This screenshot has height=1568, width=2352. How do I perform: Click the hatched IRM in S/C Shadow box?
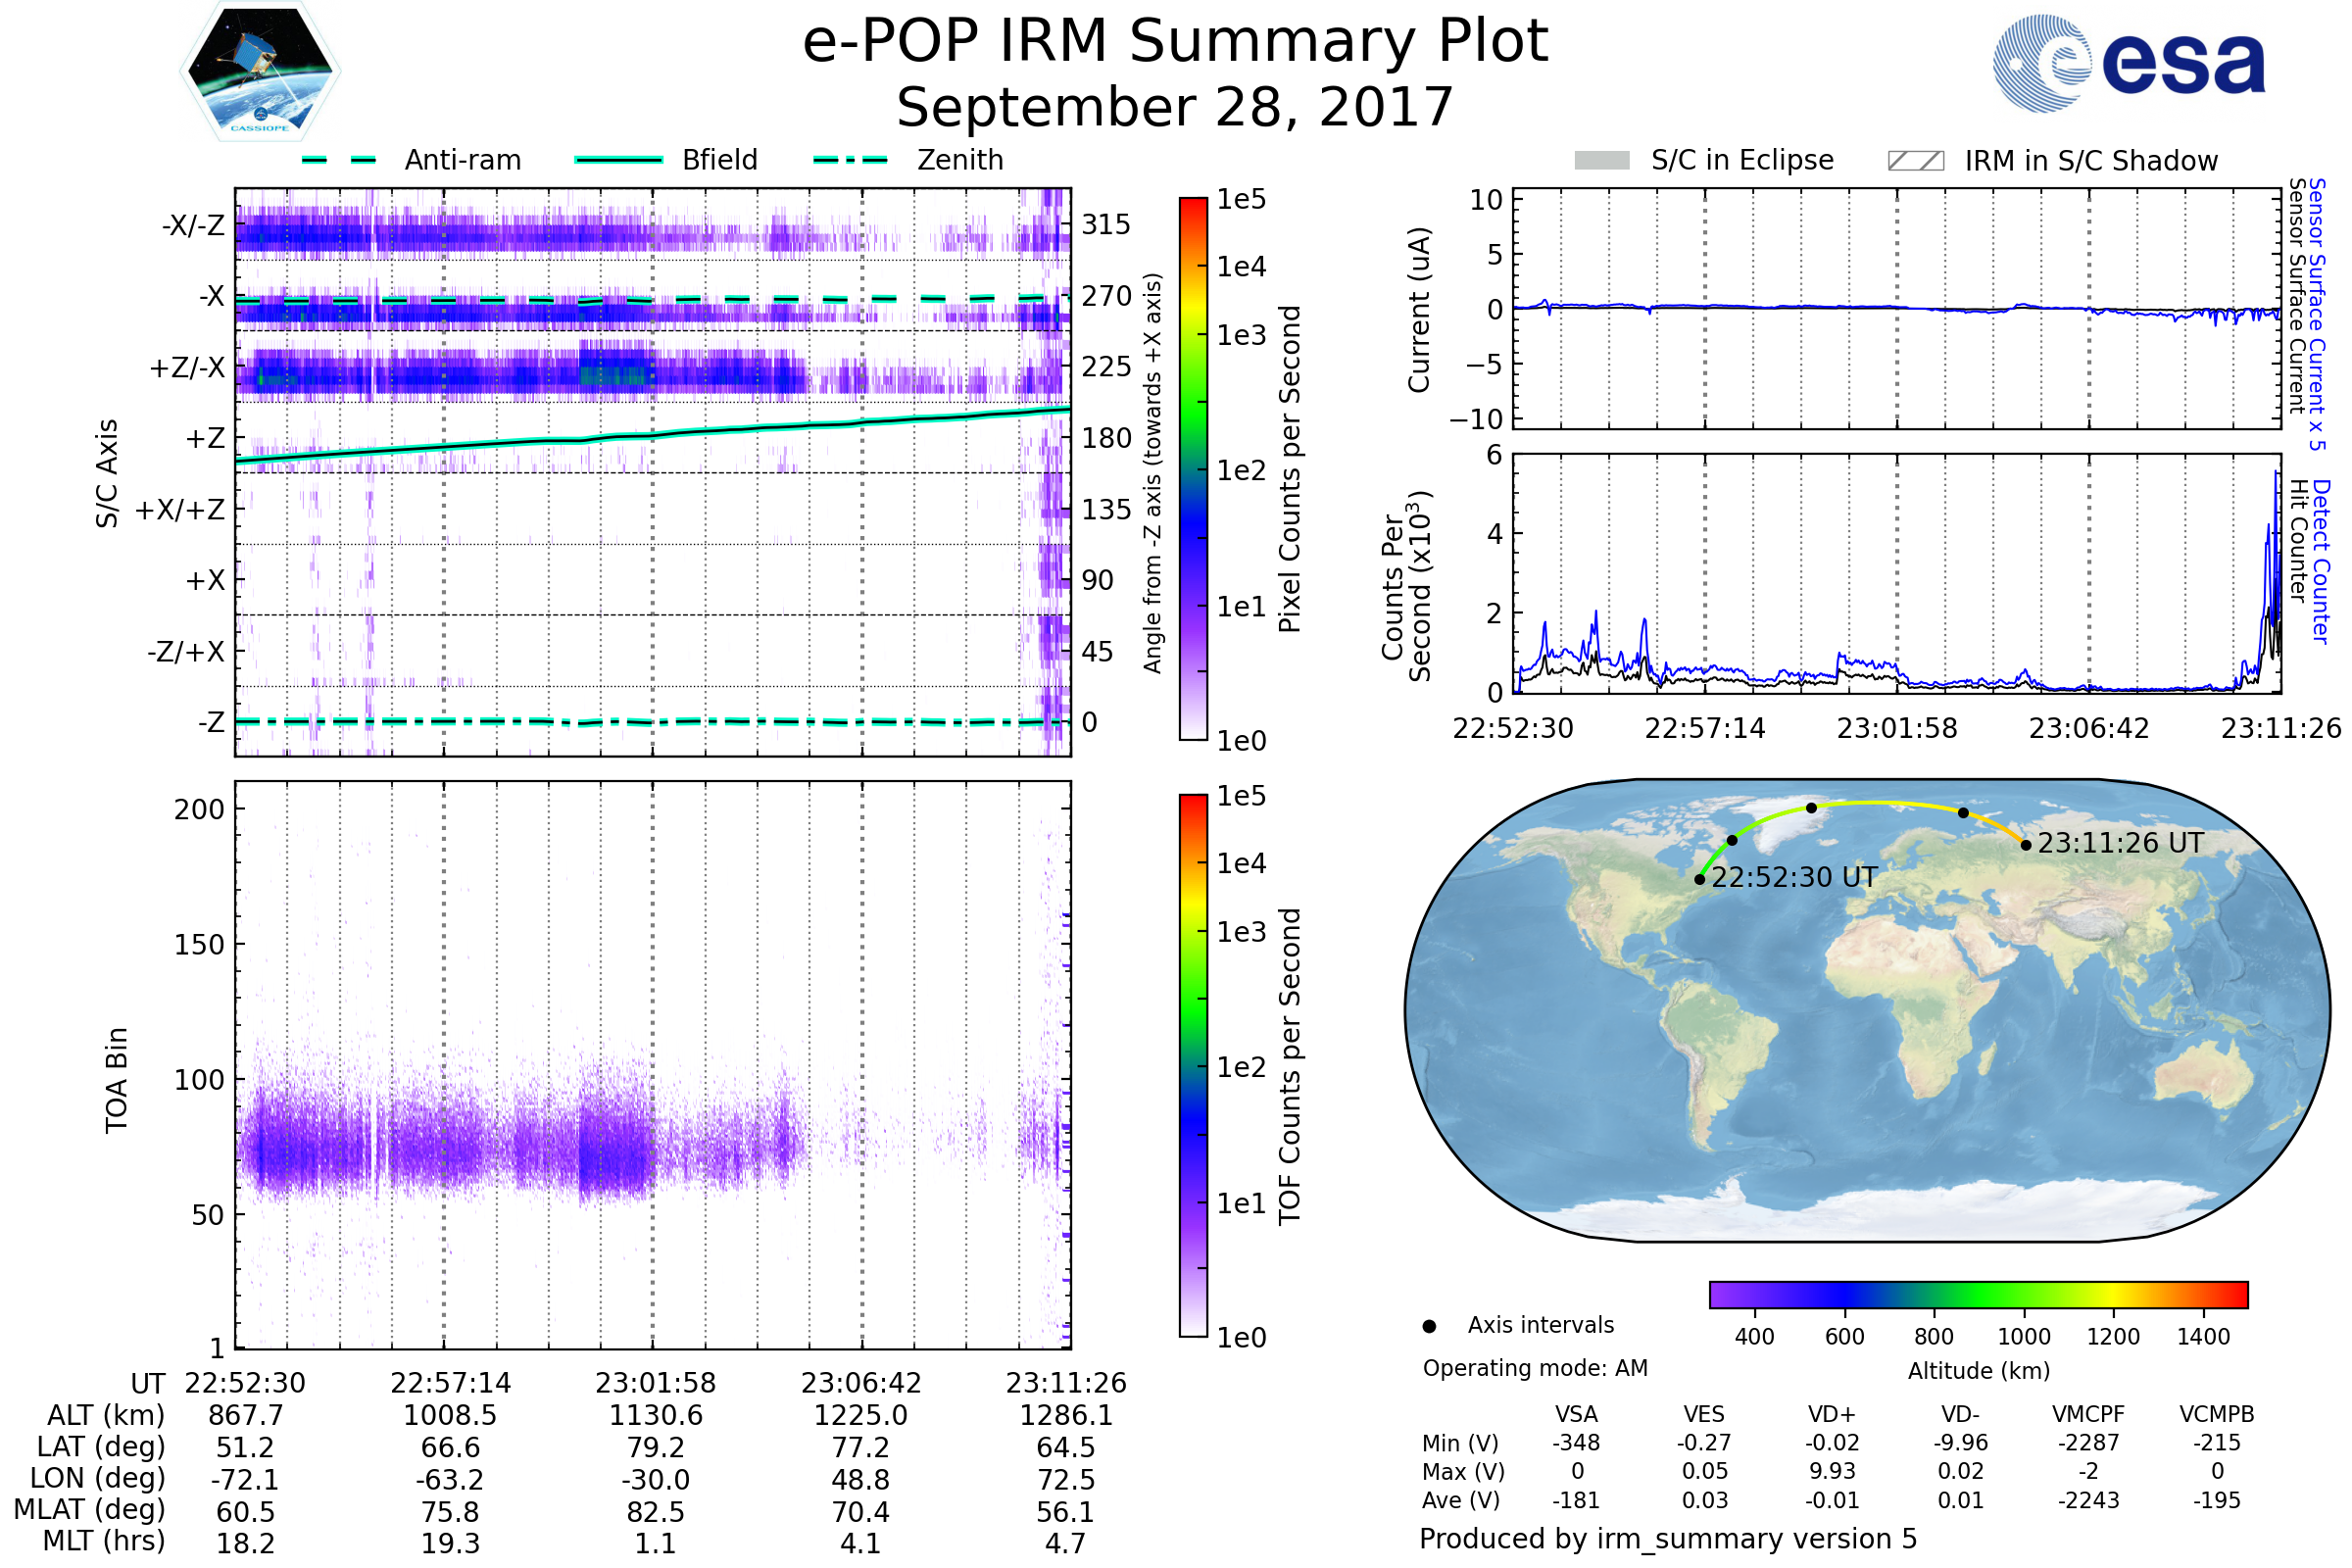pyautogui.click(x=1915, y=161)
